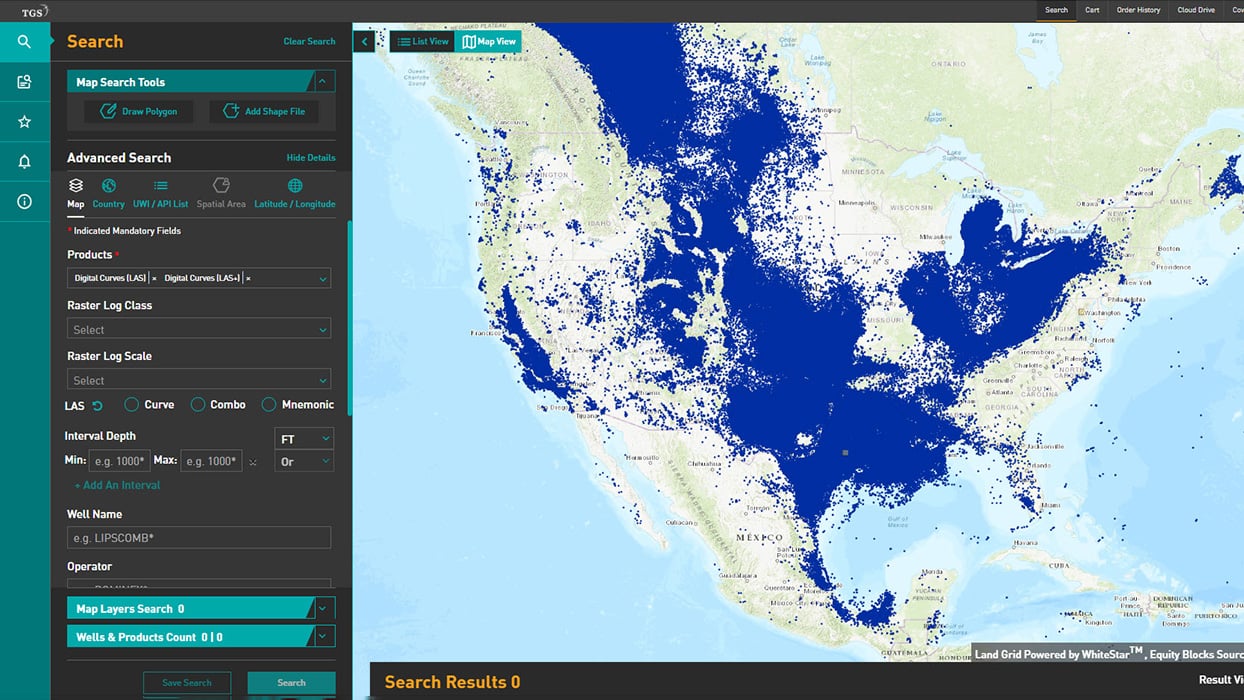Select the Combo radio button

point(198,405)
